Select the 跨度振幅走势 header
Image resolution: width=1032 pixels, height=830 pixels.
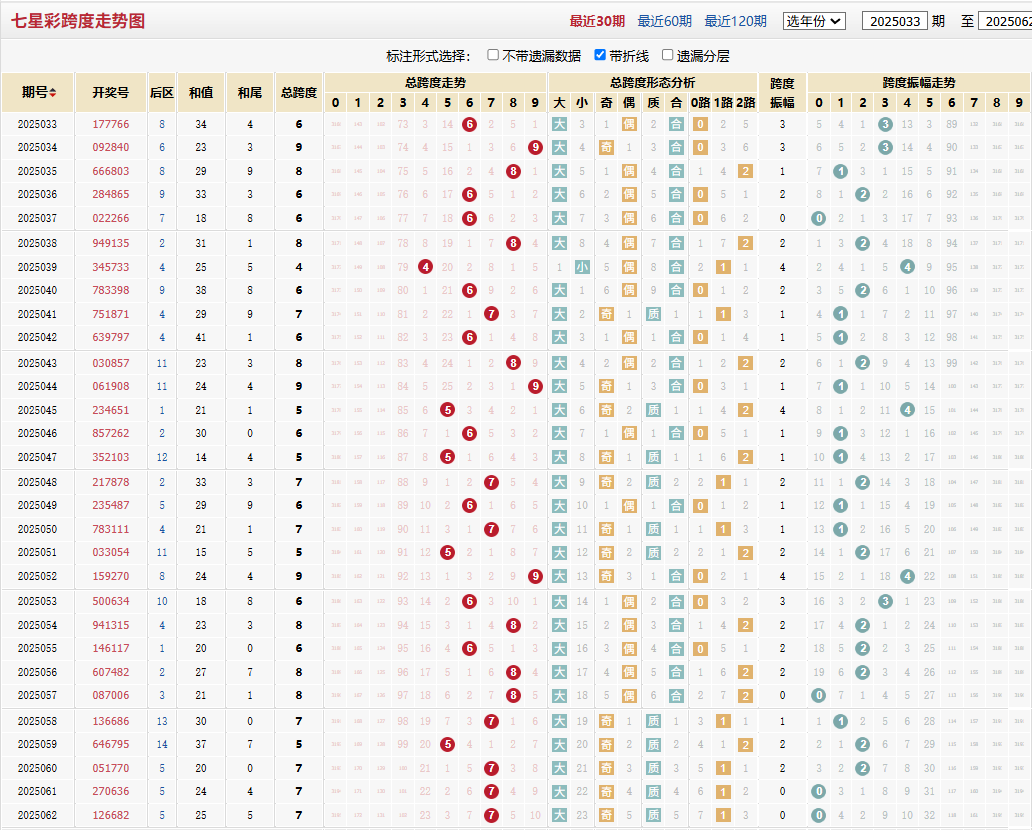pos(919,83)
